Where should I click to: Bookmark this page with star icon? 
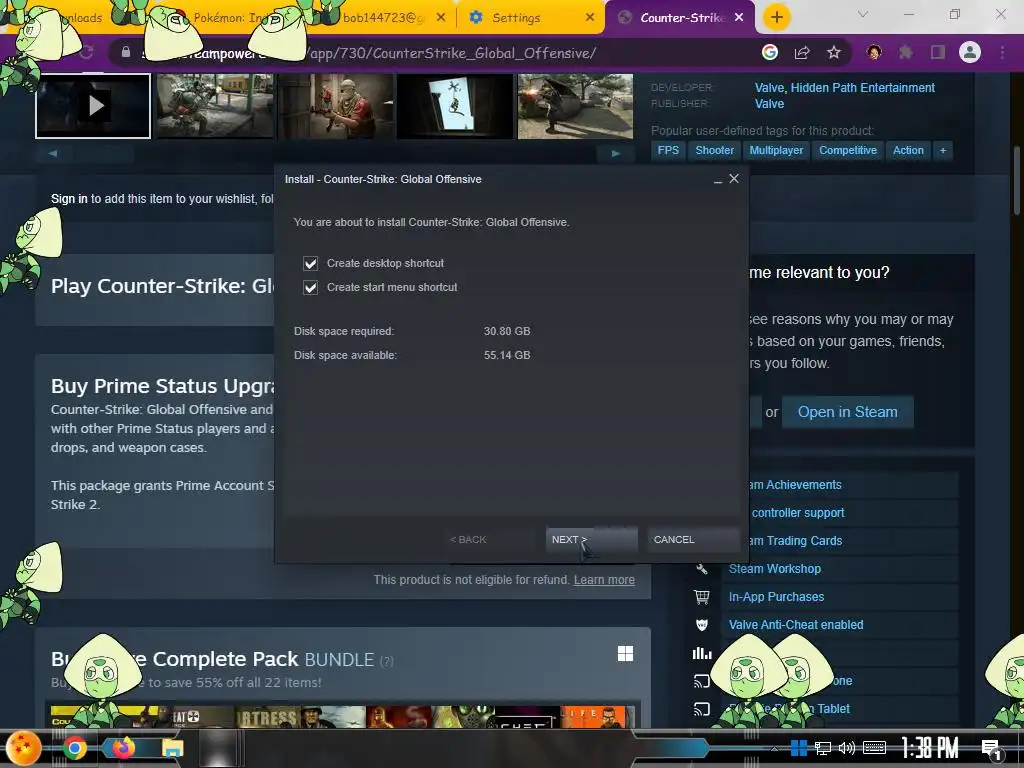[834, 53]
